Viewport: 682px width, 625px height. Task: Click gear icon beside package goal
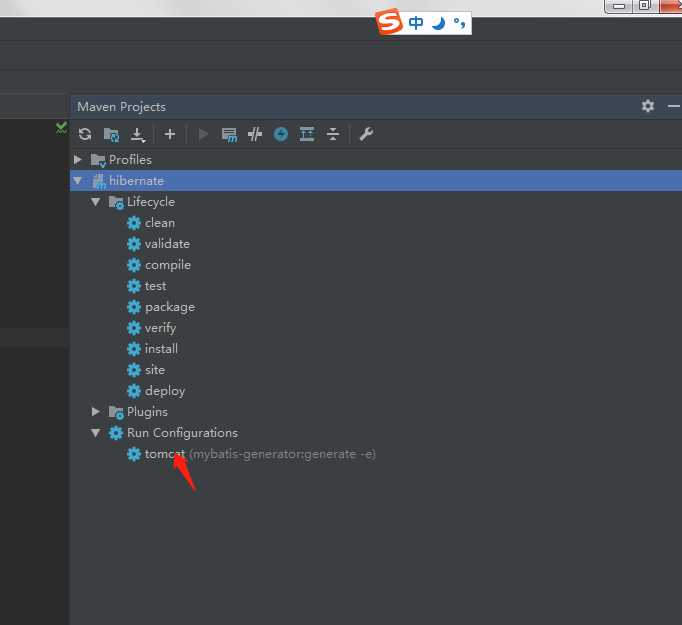(134, 307)
